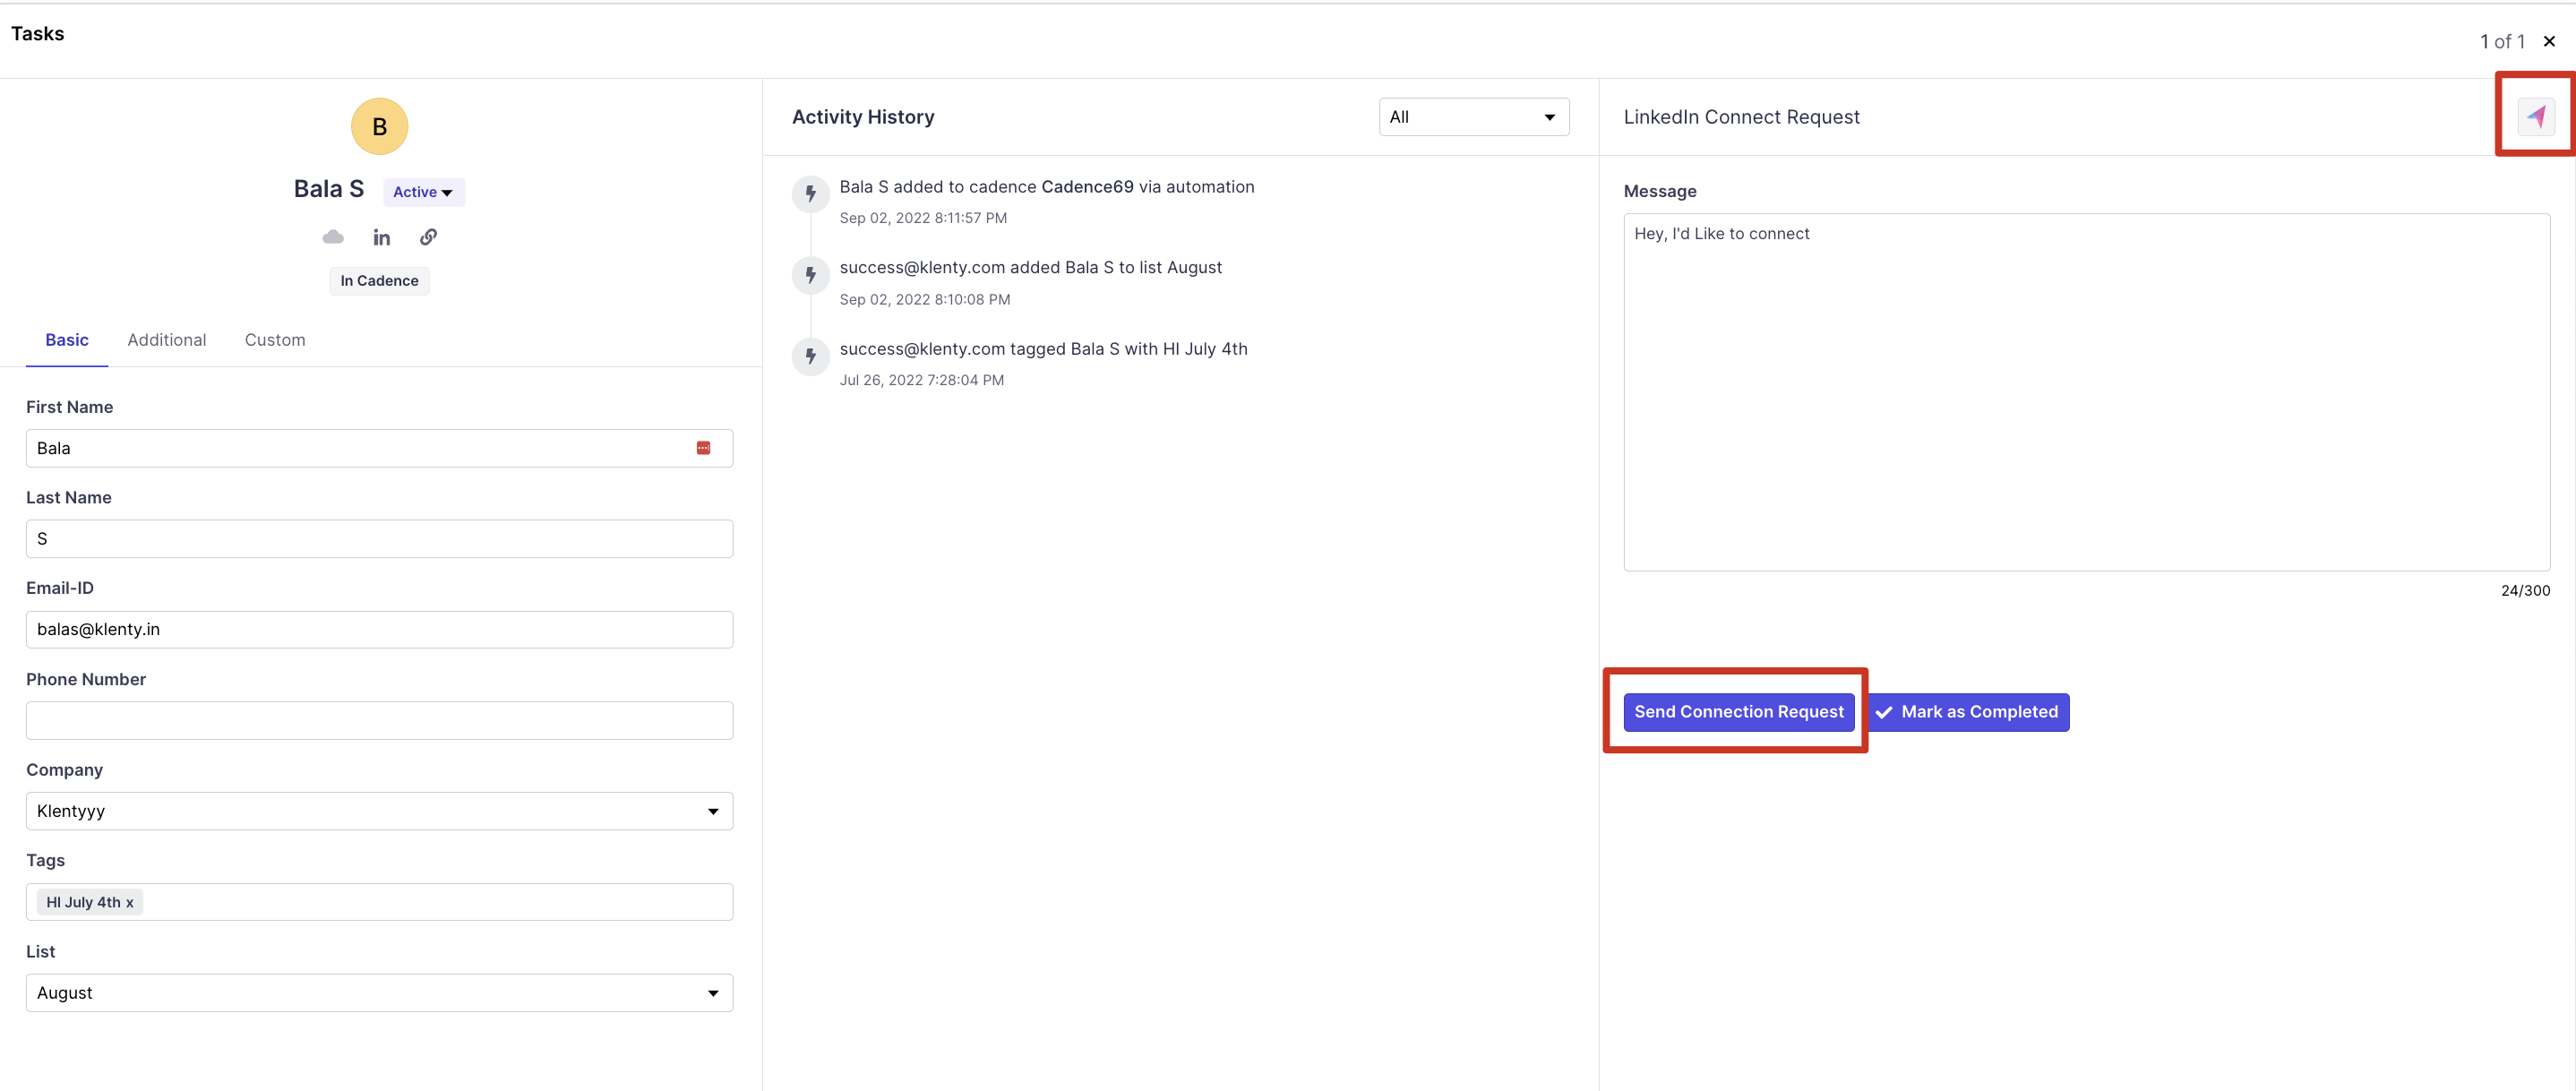Open the Active status dropdown

[423, 192]
